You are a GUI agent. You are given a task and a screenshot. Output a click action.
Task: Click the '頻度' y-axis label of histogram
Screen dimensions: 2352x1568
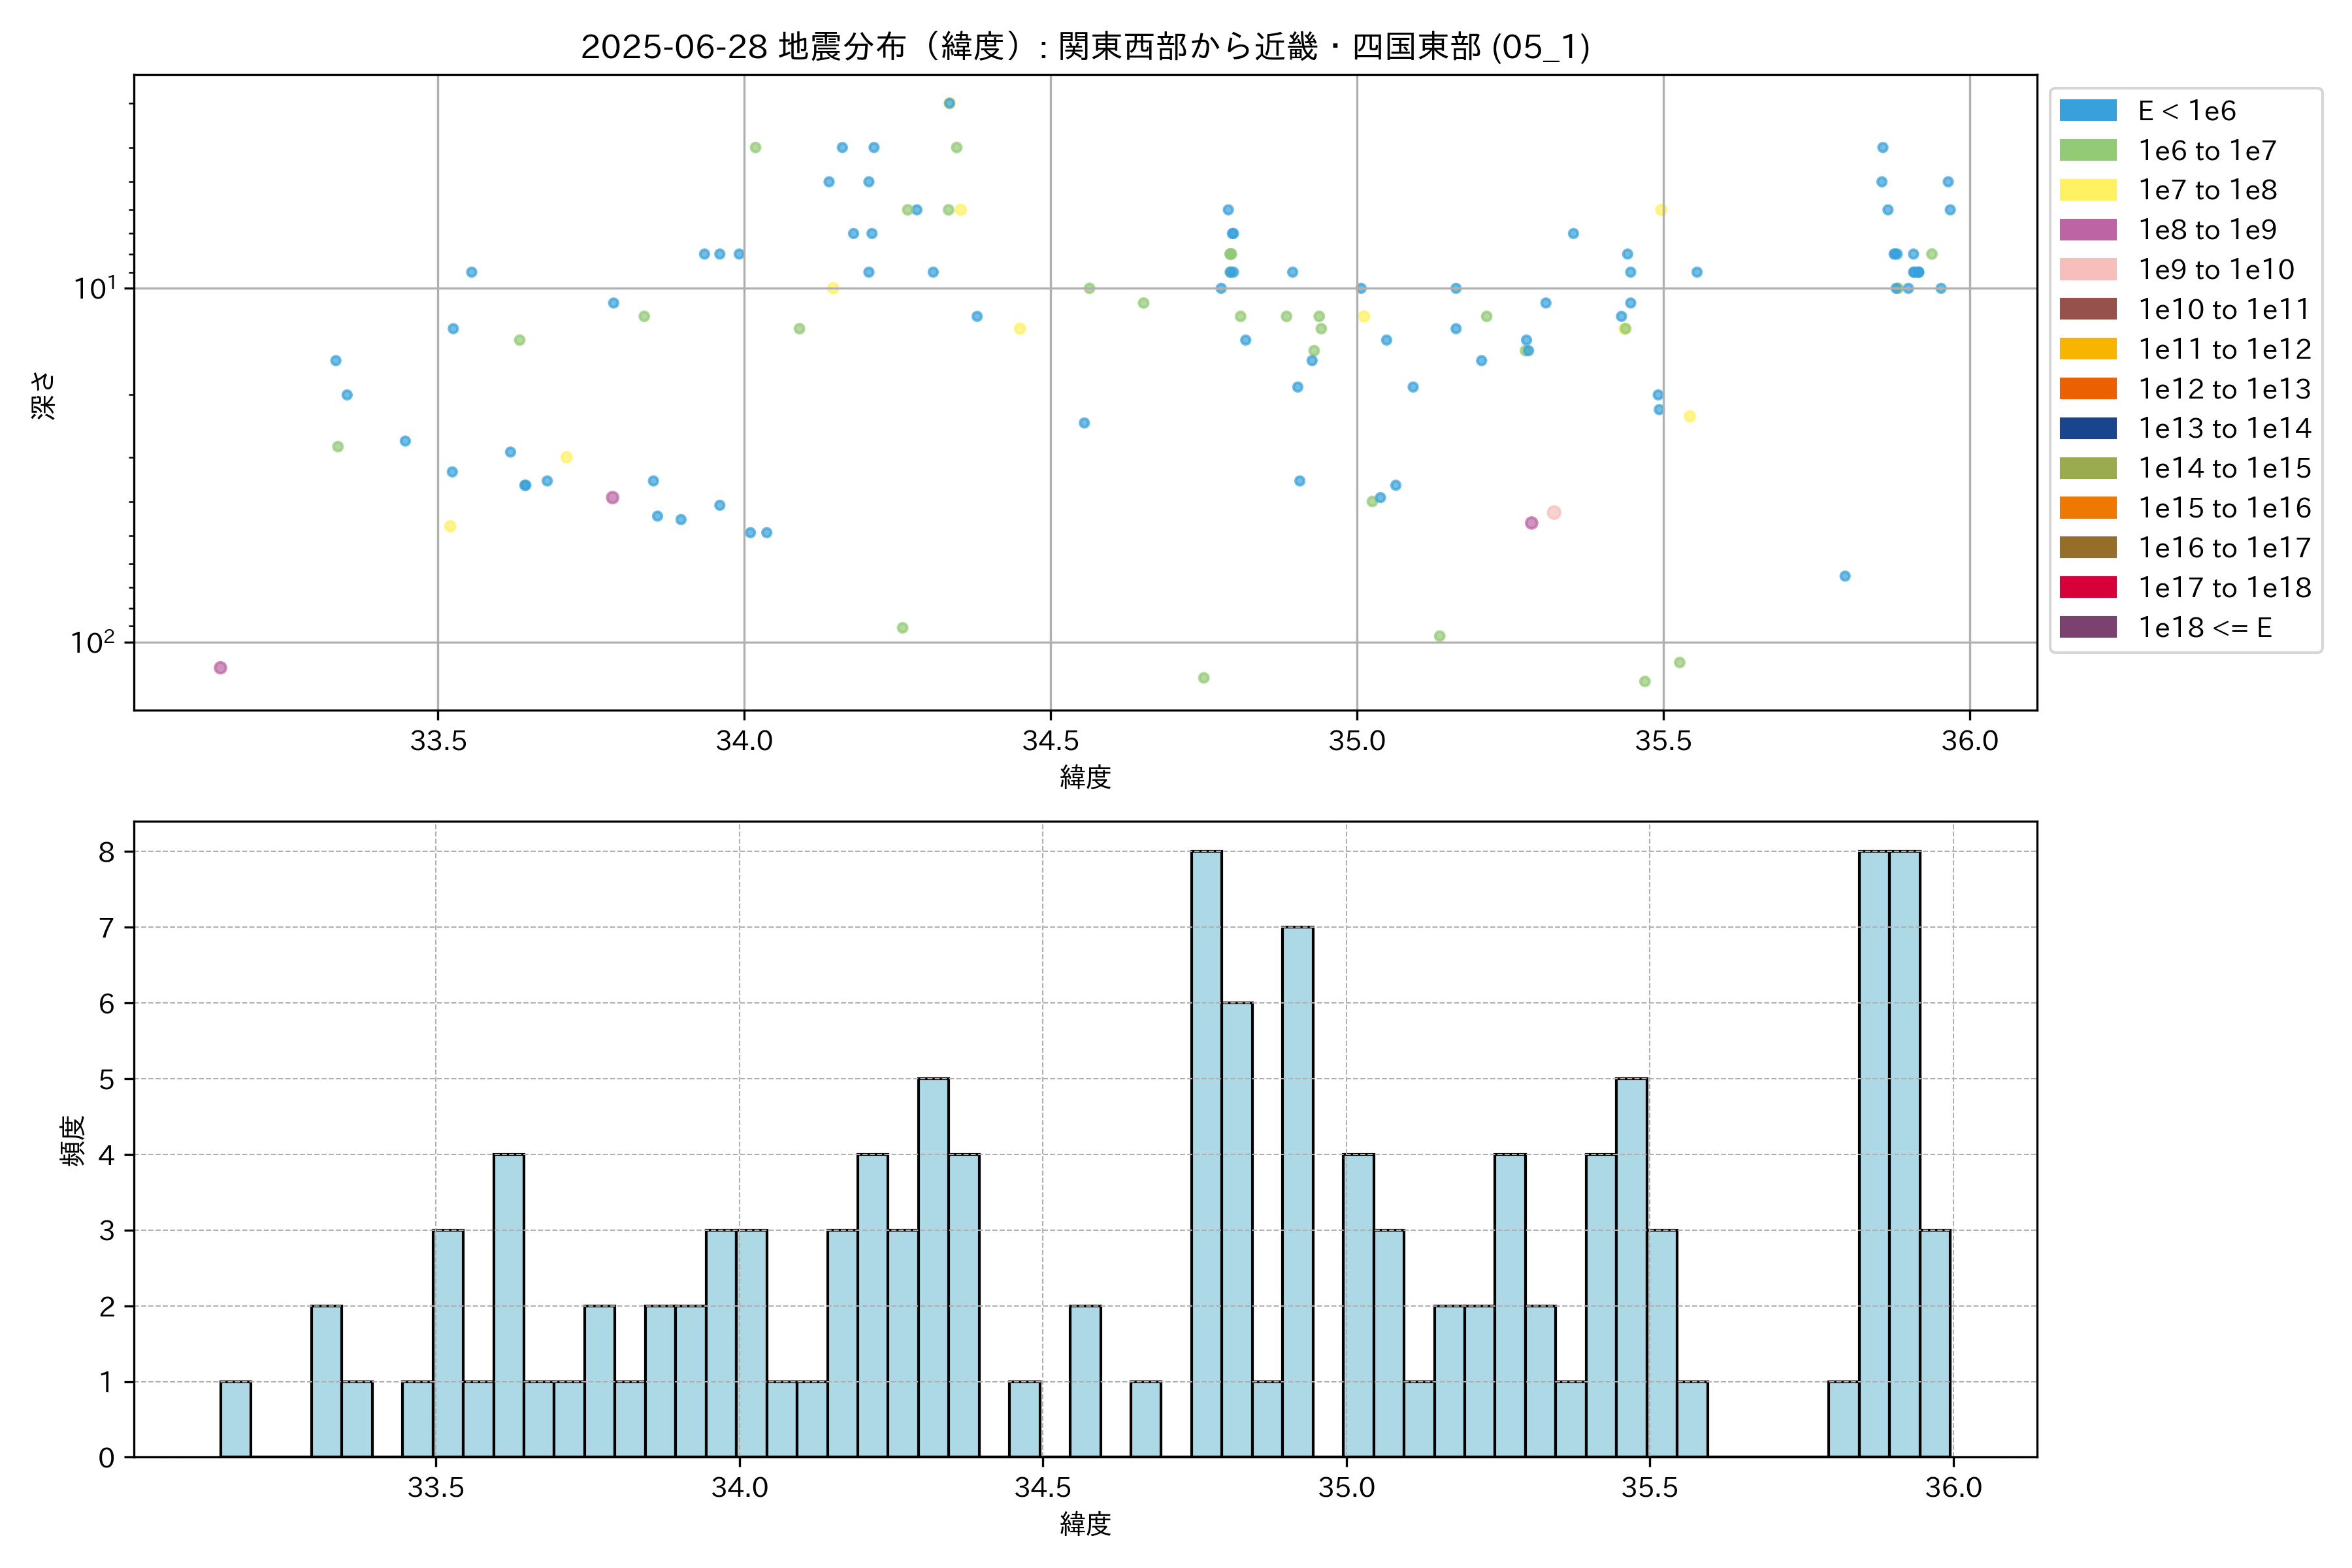pyautogui.click(x=73, y=1140)
